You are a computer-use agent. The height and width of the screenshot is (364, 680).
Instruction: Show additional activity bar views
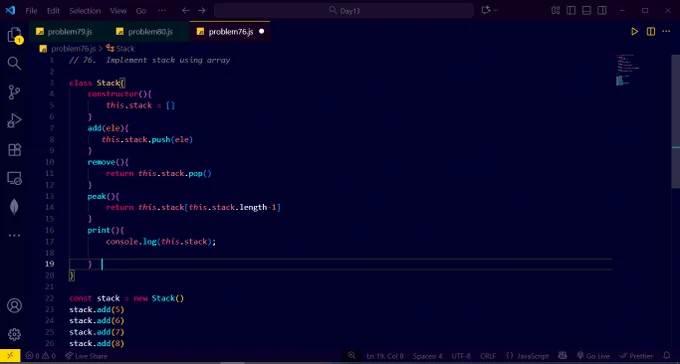click(x=14, y=236)
